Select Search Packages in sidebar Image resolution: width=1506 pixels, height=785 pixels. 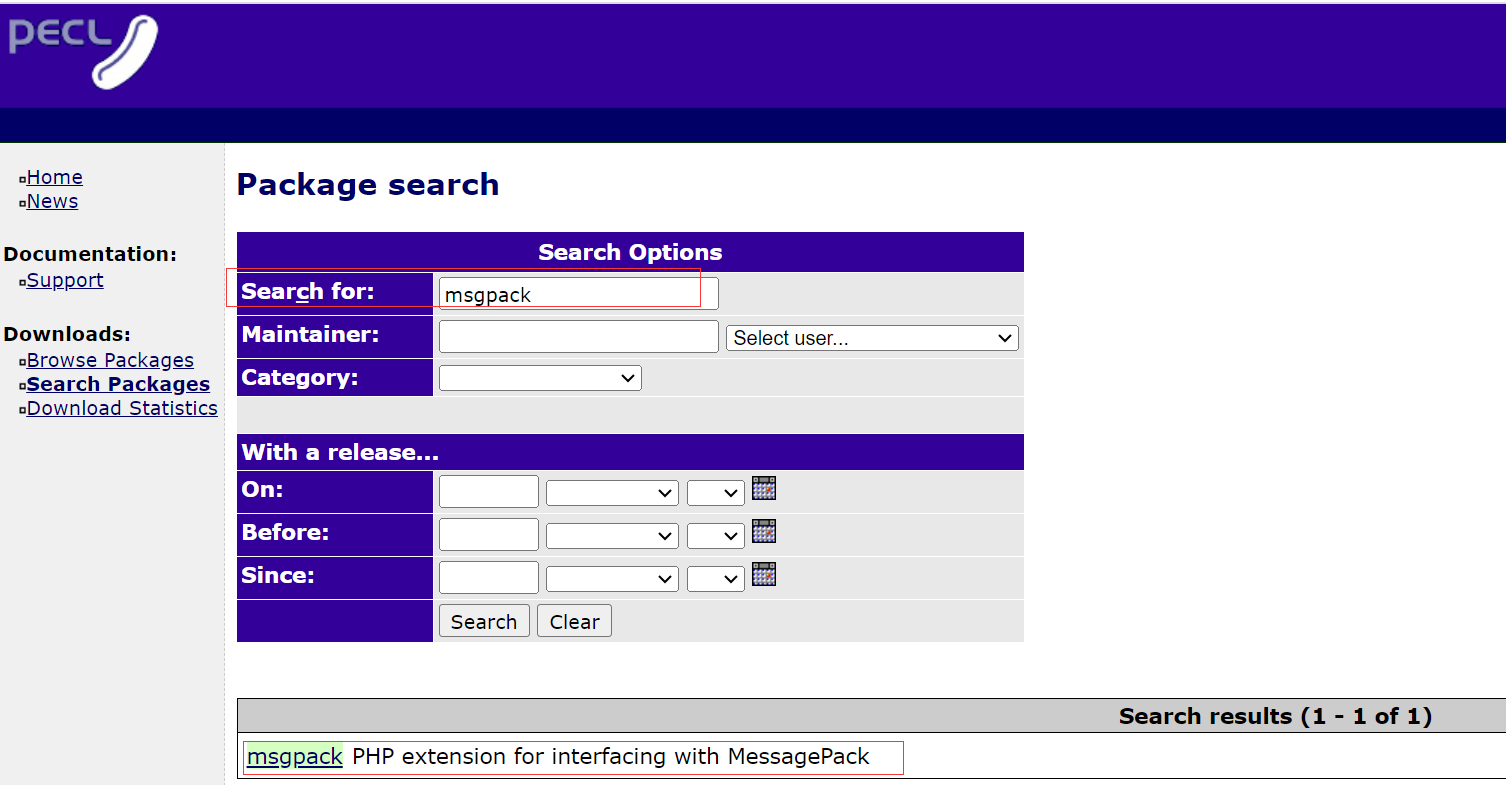pos(118,384)
